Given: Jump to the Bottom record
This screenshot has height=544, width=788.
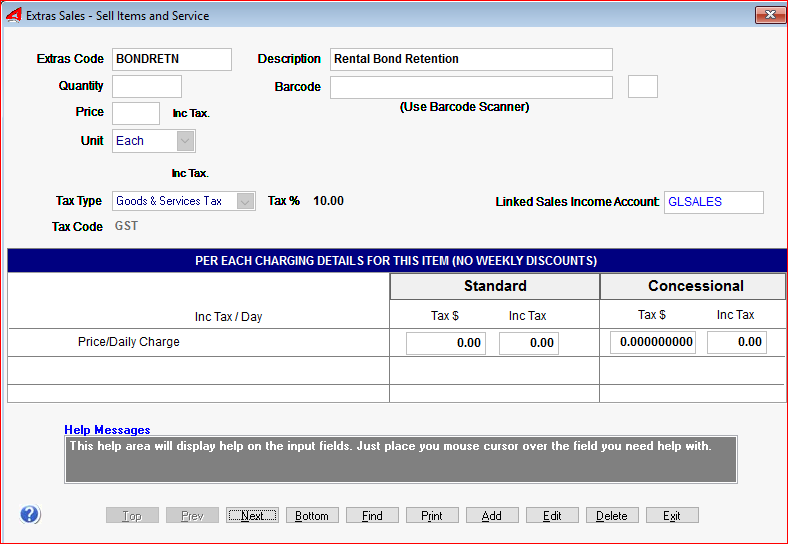Looking at the screenshot, I should 312,515.
